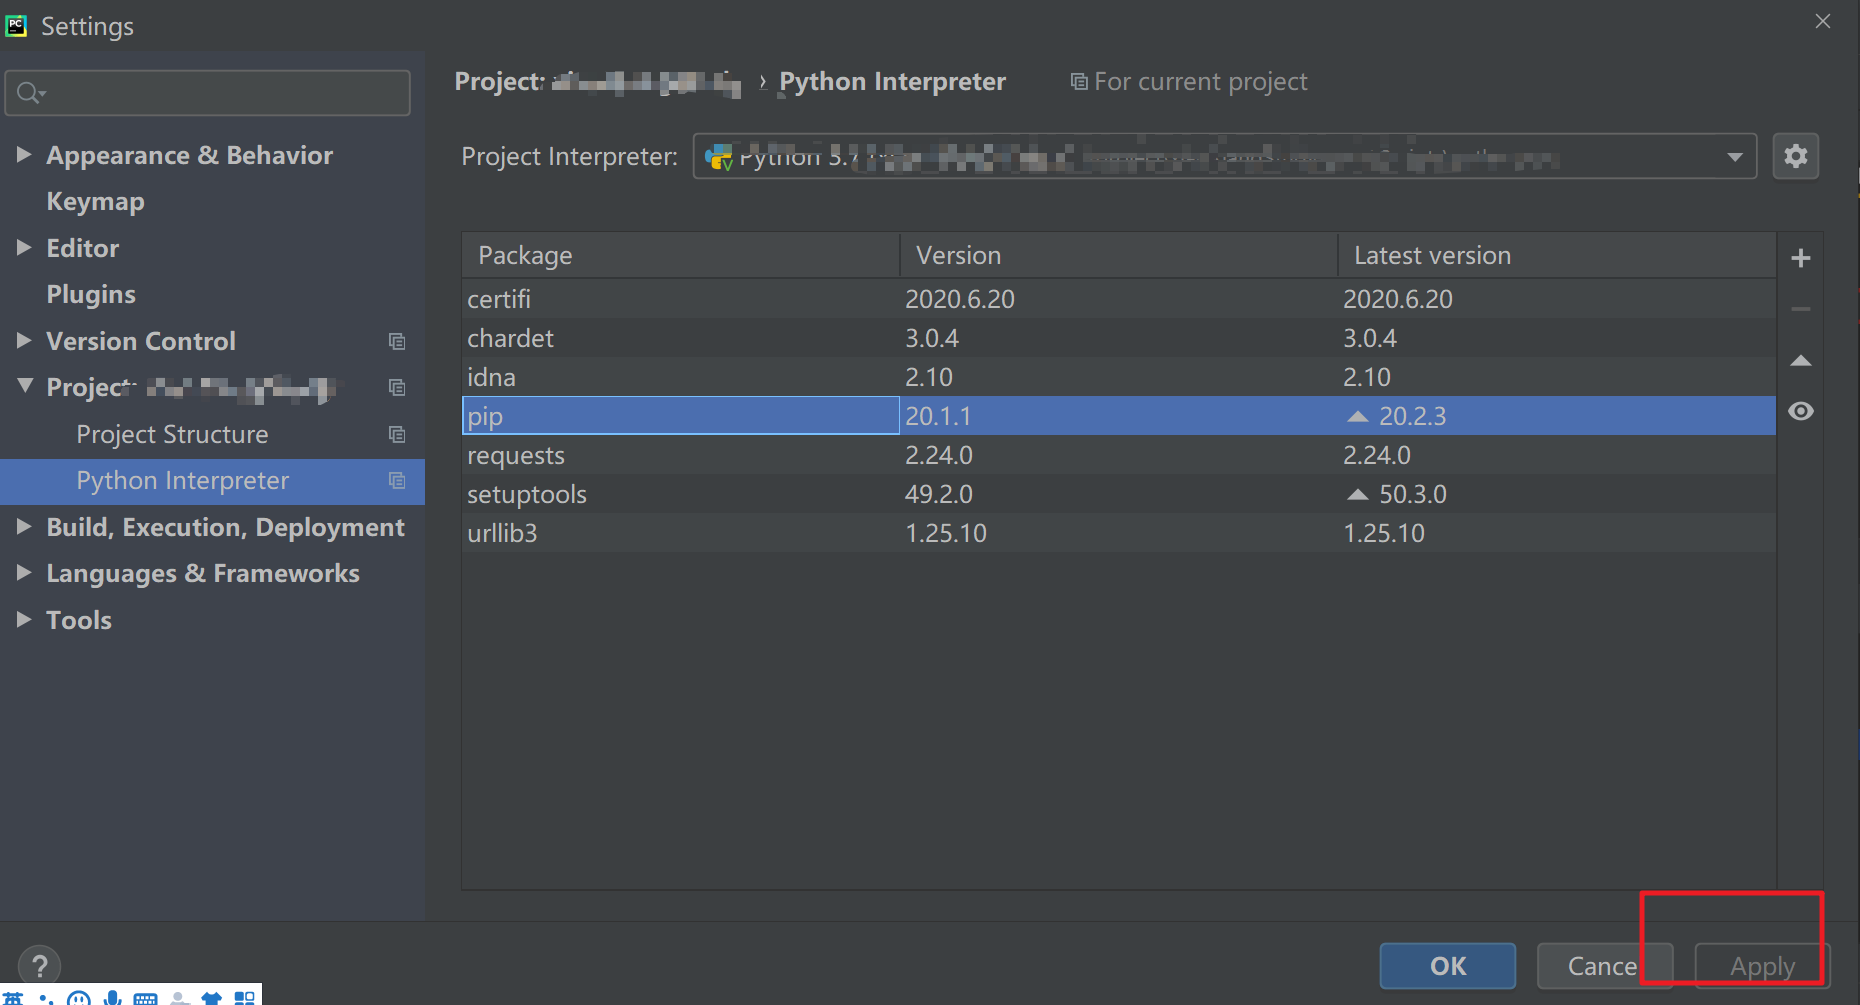Click the search magnifier icon
The width and height of the screenshot is (1860, 1005).
point(30,93)
